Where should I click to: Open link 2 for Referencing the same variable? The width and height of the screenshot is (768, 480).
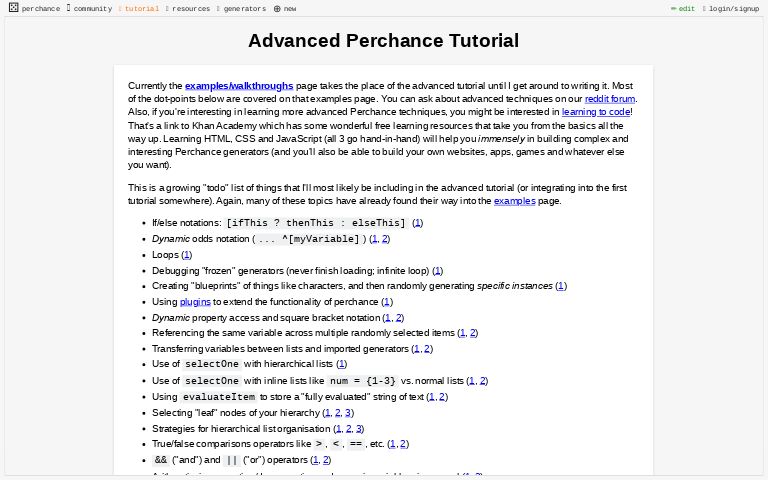coord(473,333)
